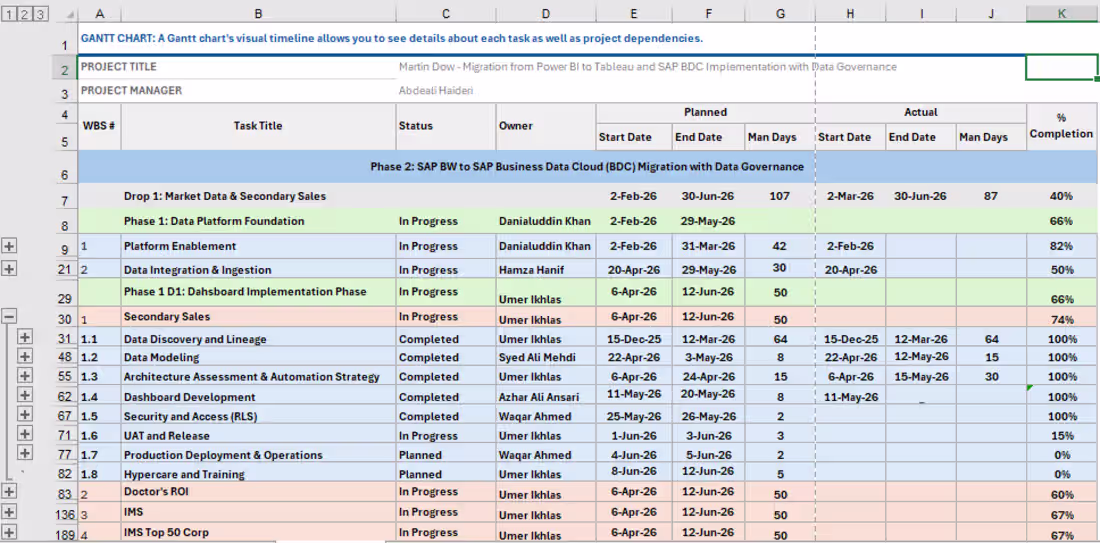Click the 87 actual man days cell

click(991, 197)
